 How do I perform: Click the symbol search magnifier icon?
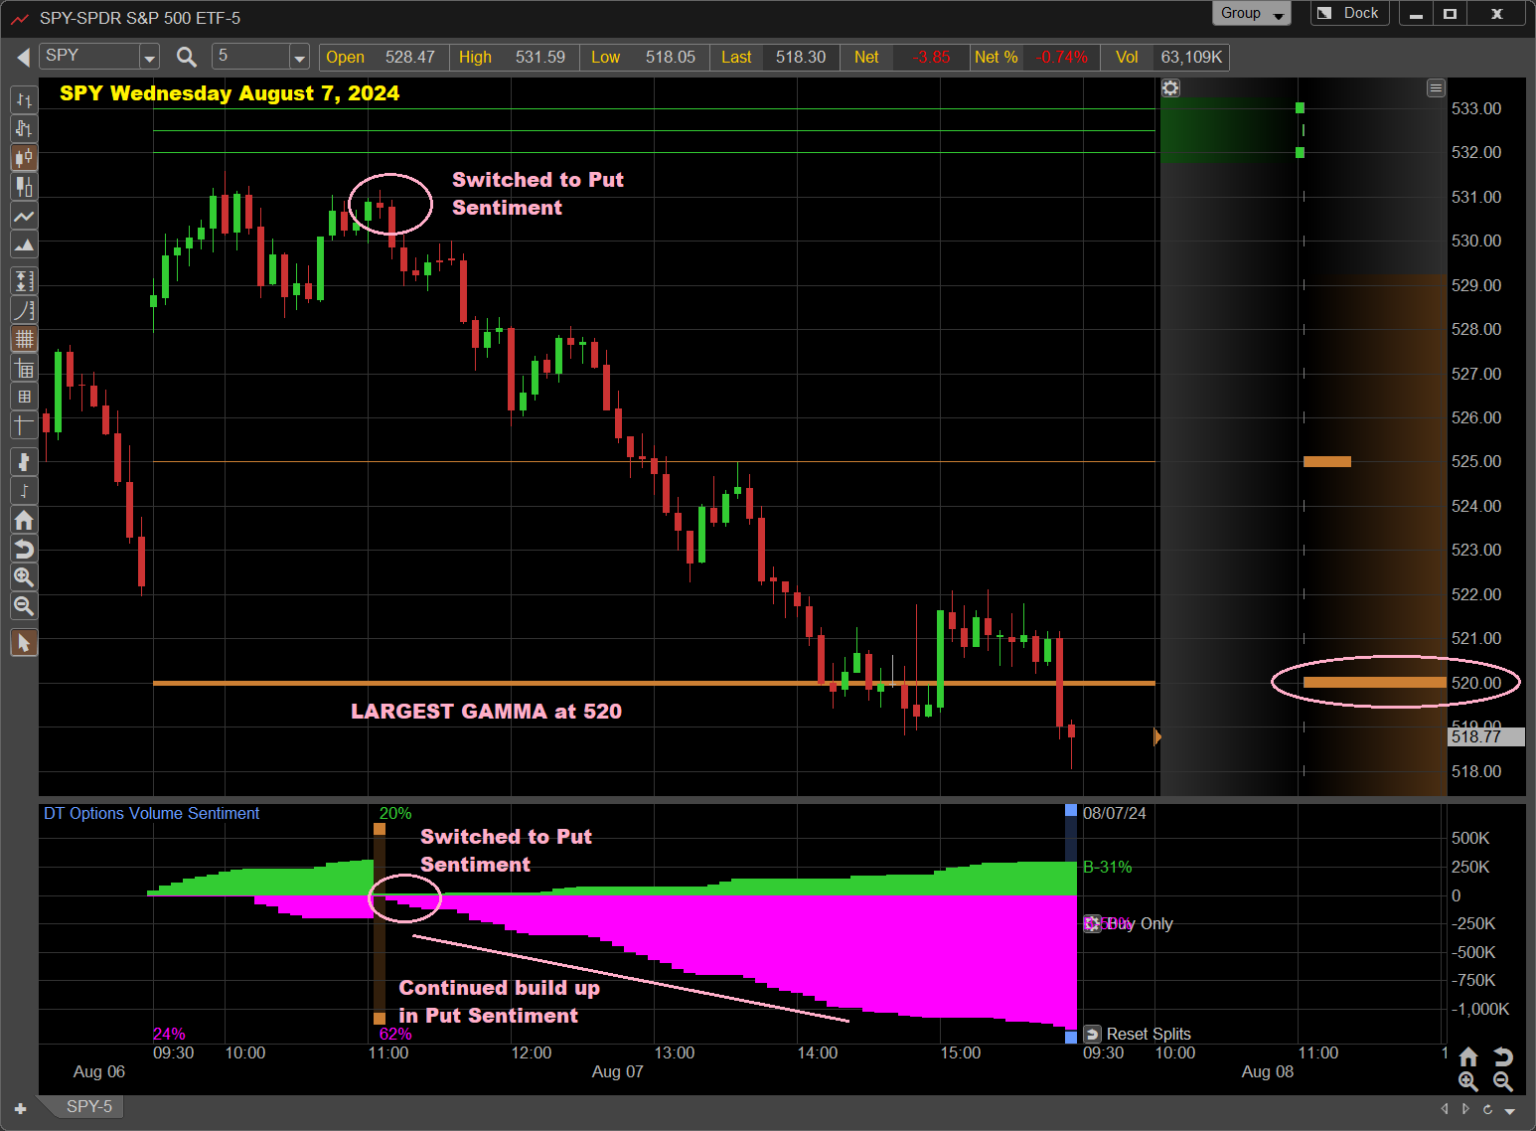[186, 57]
